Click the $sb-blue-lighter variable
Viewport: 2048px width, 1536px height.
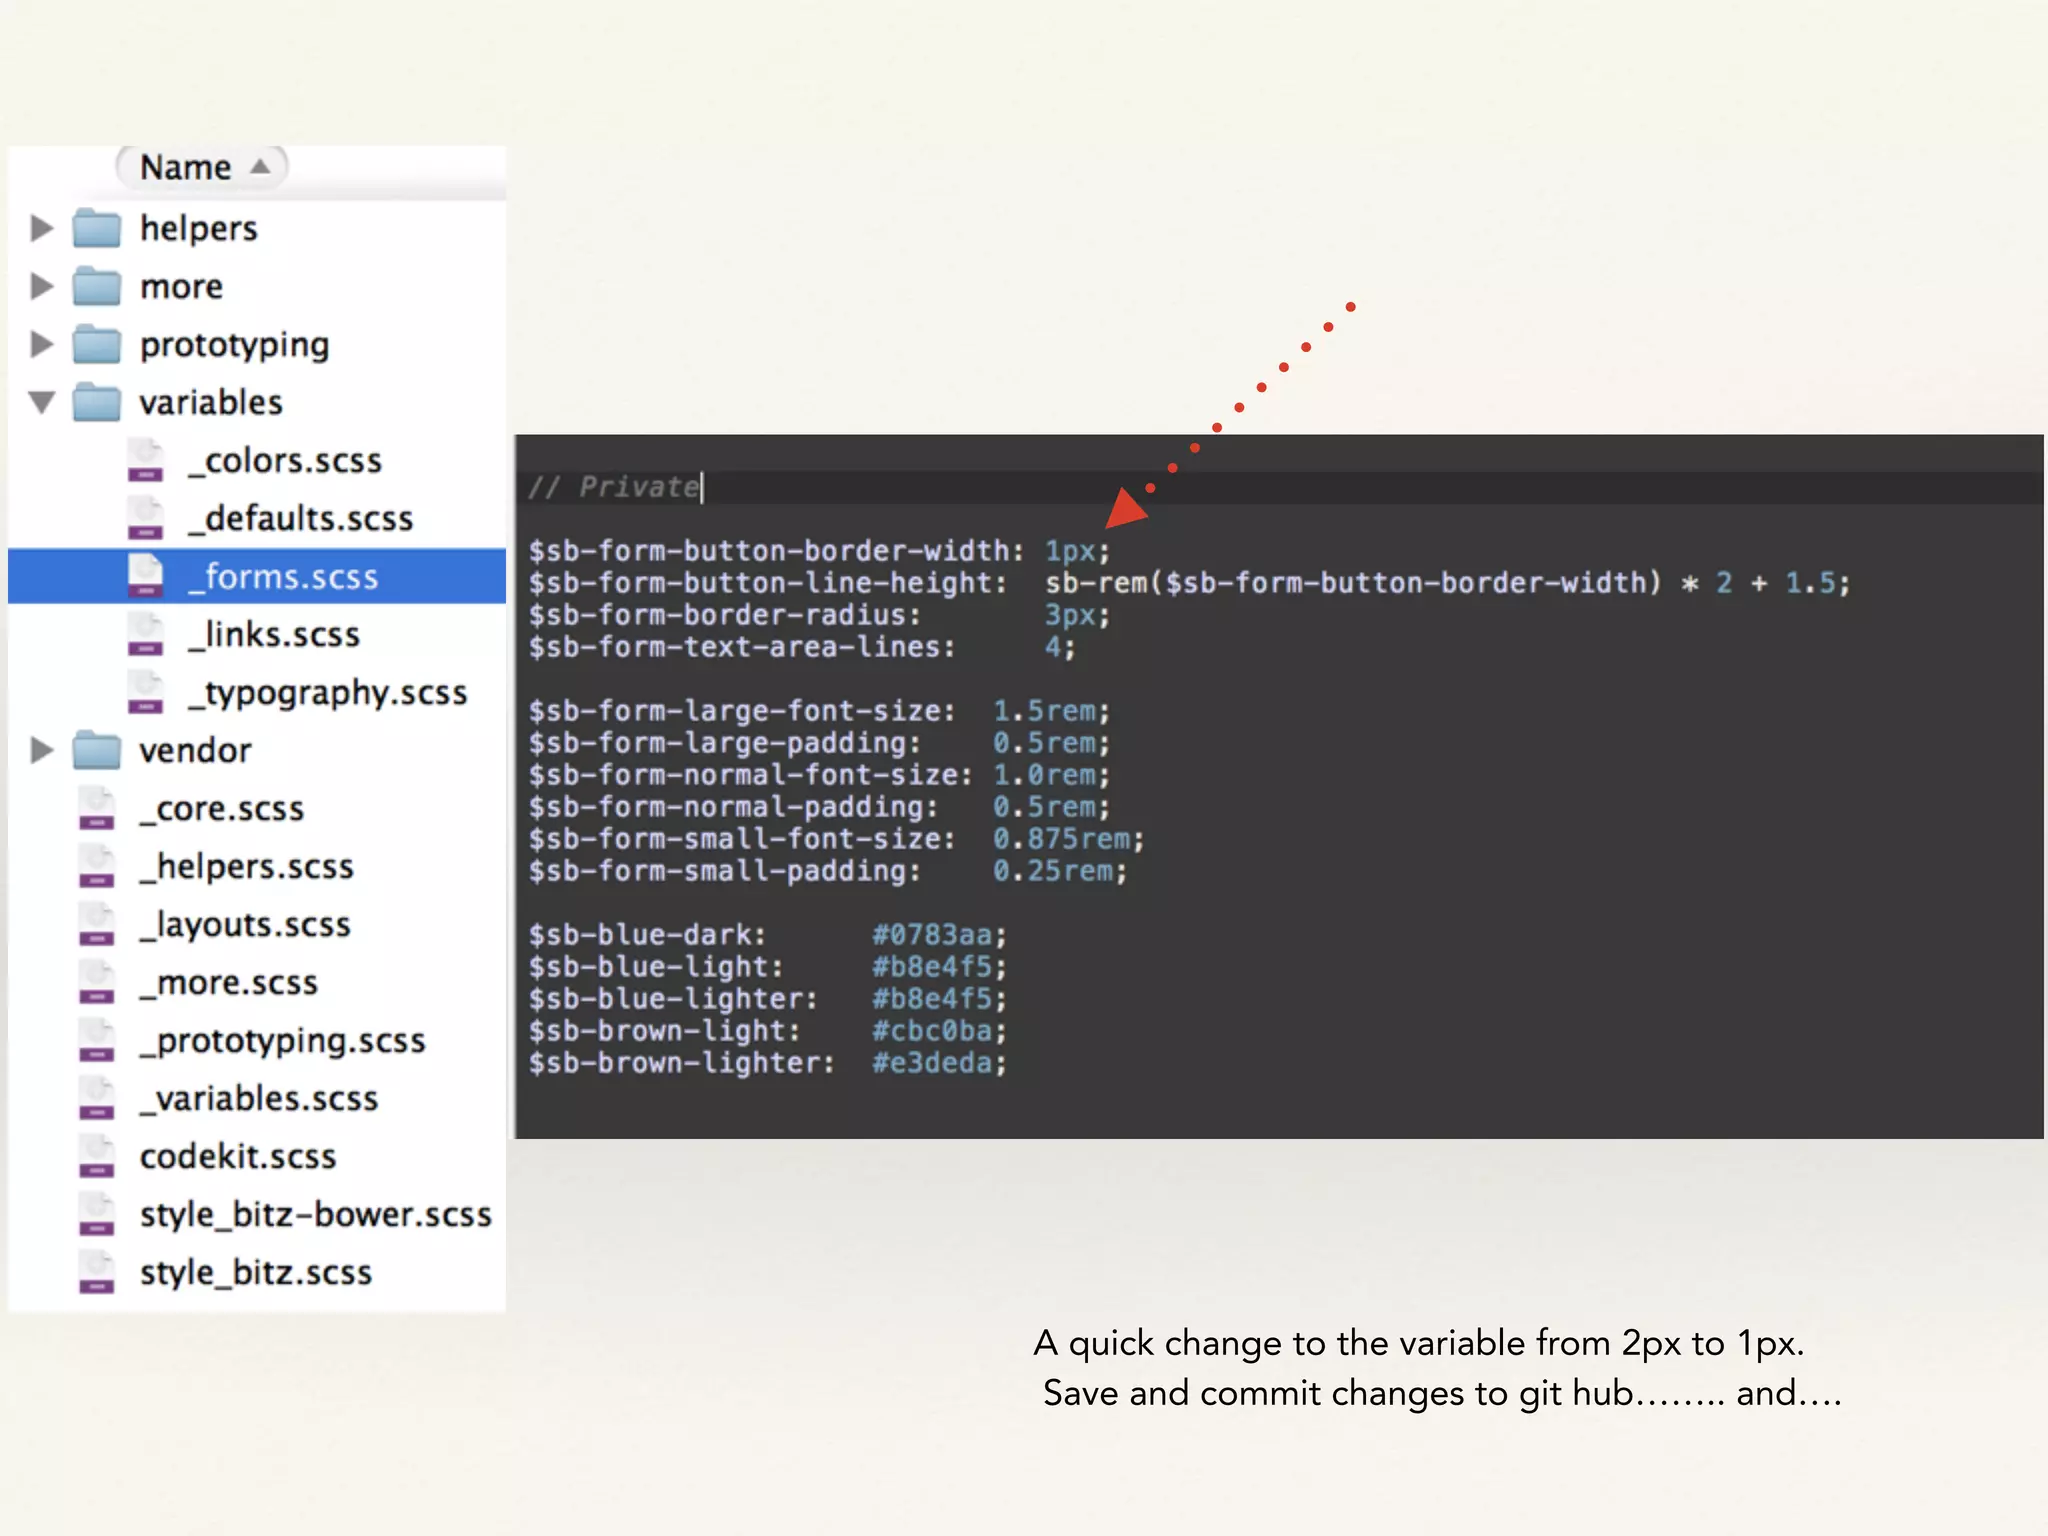tap(673, 999)
